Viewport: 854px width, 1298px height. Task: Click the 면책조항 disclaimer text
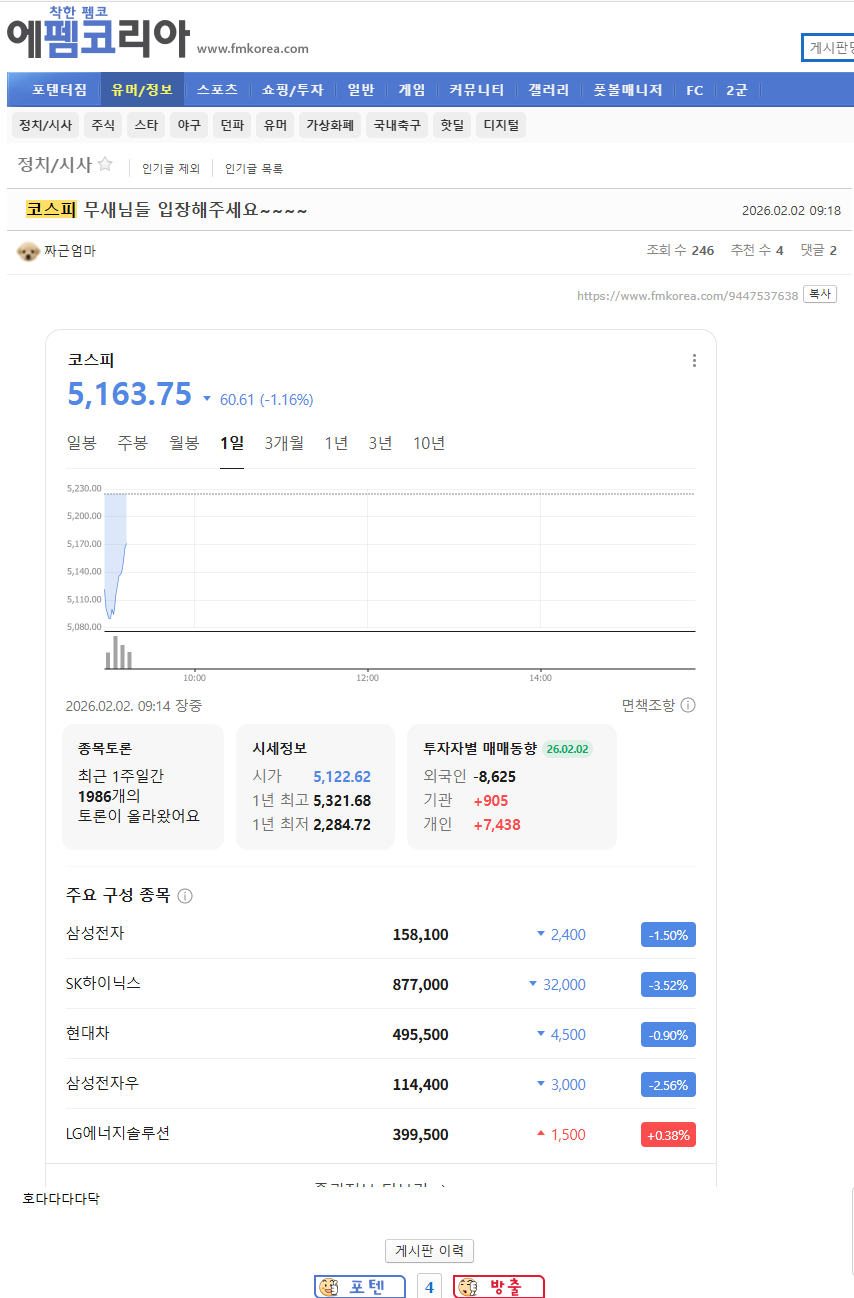coord(648,705)
